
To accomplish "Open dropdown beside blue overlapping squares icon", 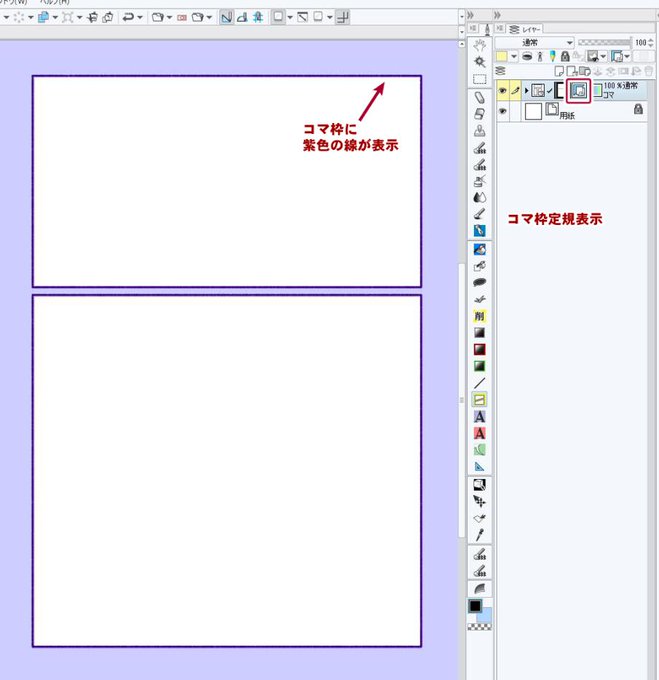I will click(x=55, y=17).
